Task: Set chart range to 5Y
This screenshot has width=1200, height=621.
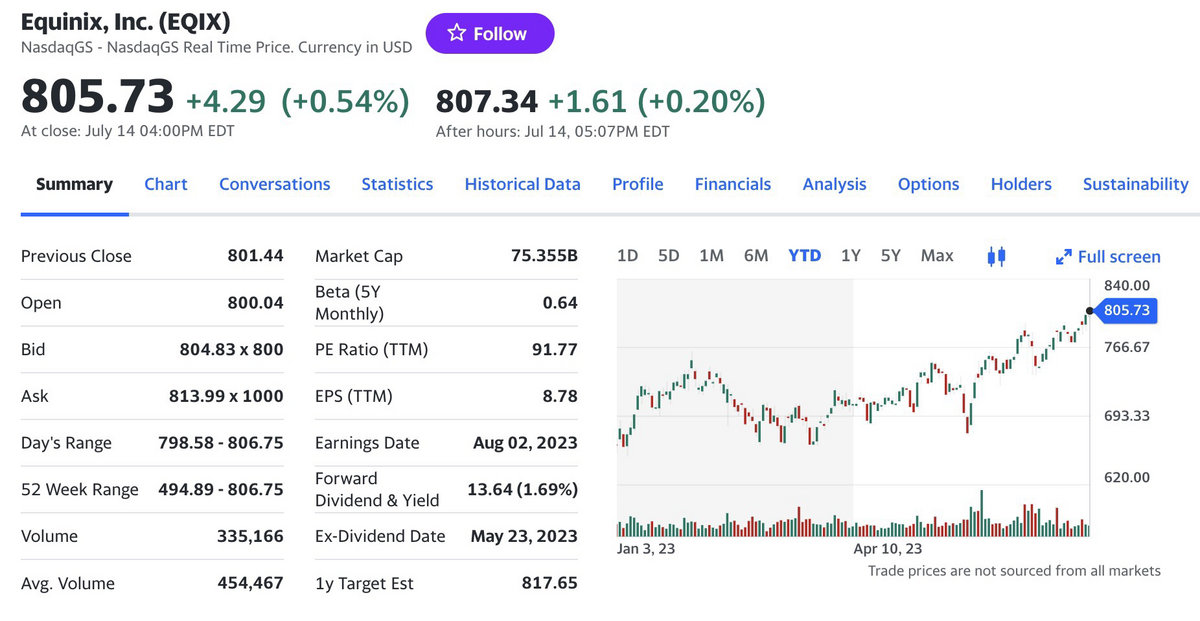Action: 890,255
